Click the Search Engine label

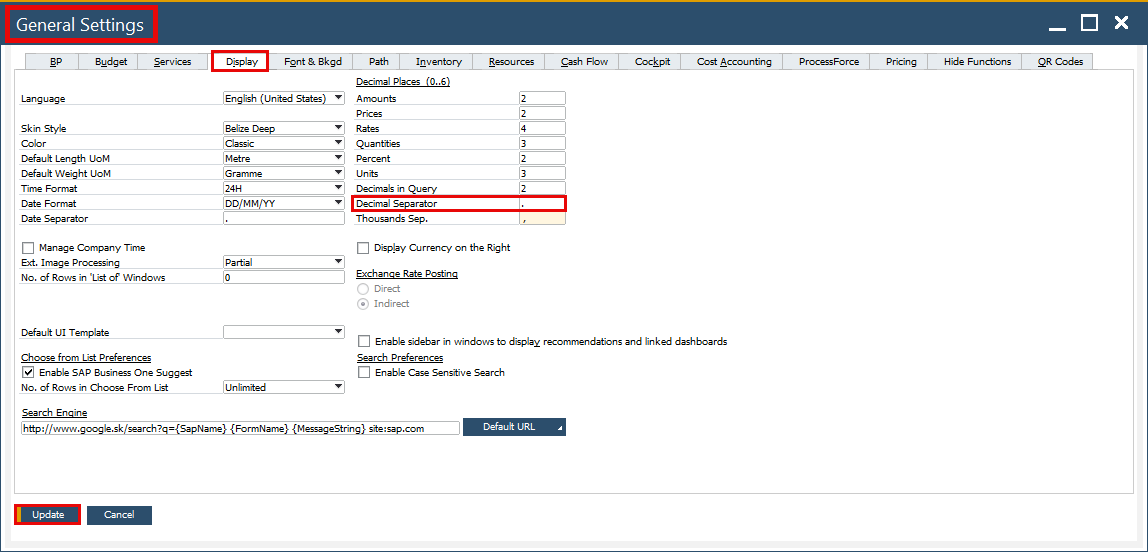[x=54, y=413]
